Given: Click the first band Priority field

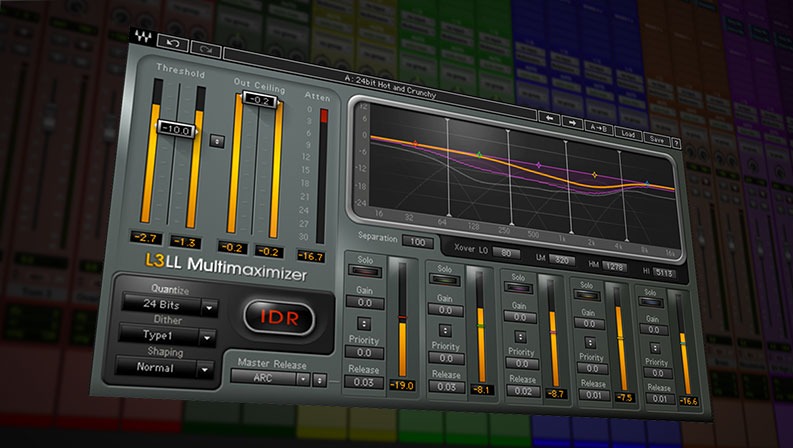Looking at the screenshot, I should 364,352.
